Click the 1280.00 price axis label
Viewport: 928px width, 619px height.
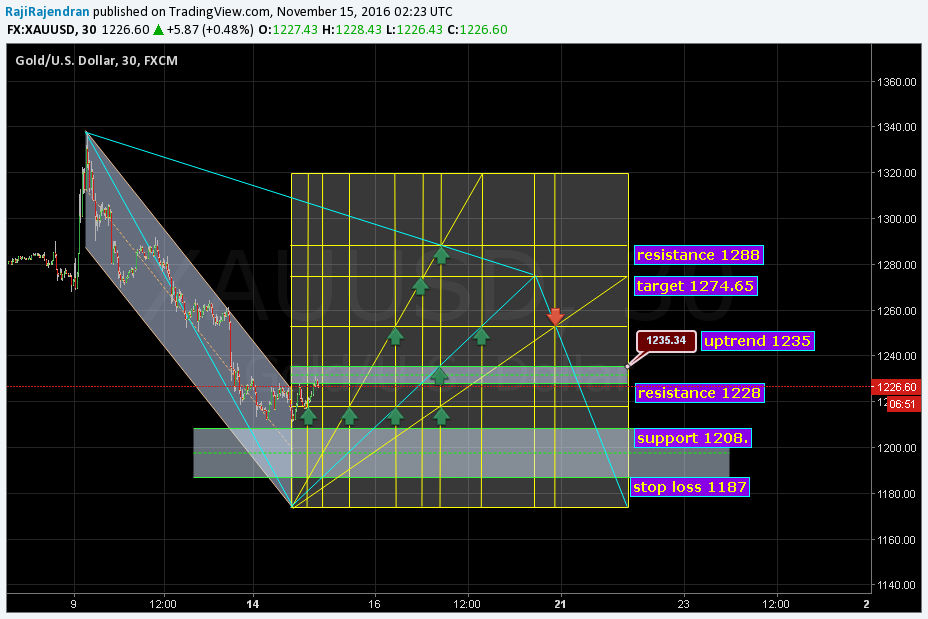(896, 265)
